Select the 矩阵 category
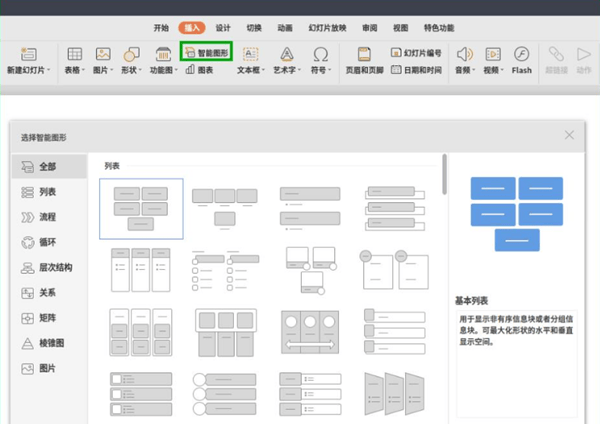The width and height of the screenshot is (600, 424). (49, 318)
